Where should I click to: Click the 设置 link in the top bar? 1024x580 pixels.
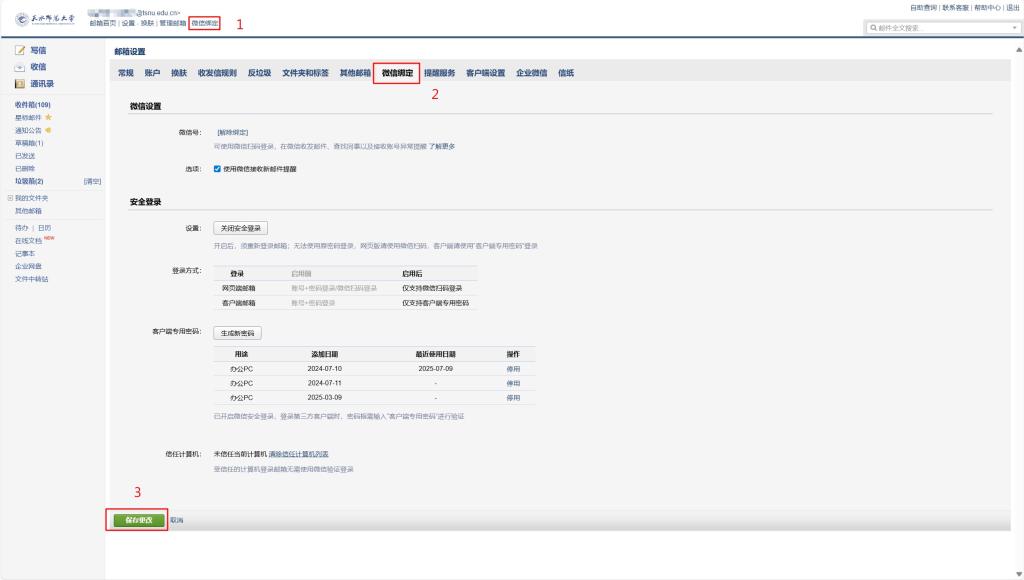click(128, 23)
